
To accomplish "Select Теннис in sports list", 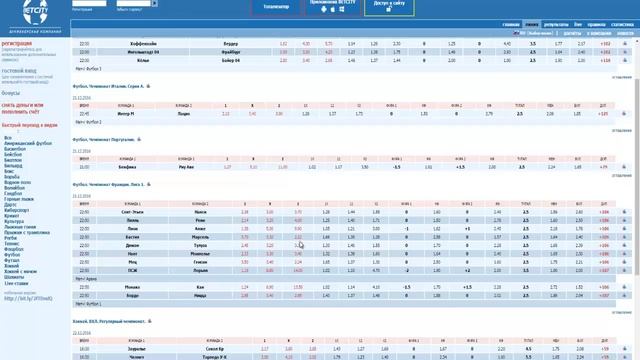I will coord(12,244).
